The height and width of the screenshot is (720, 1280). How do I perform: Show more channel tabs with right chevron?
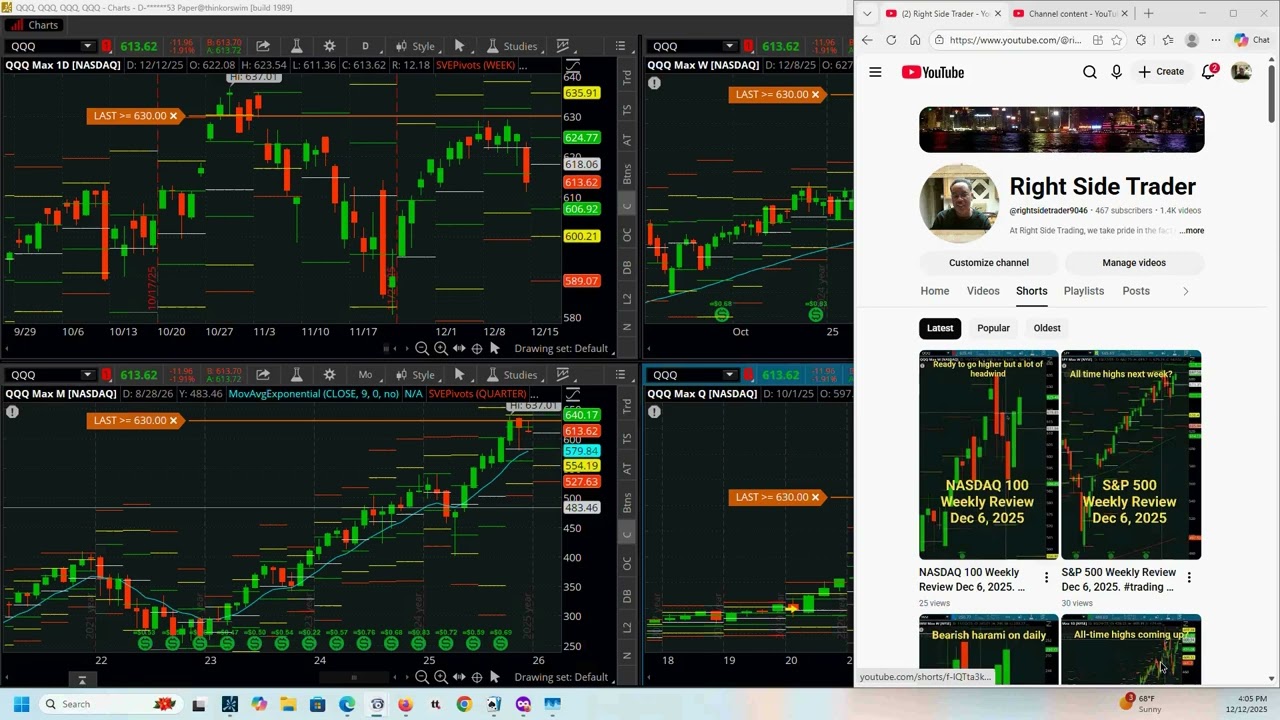point(1186,291)
